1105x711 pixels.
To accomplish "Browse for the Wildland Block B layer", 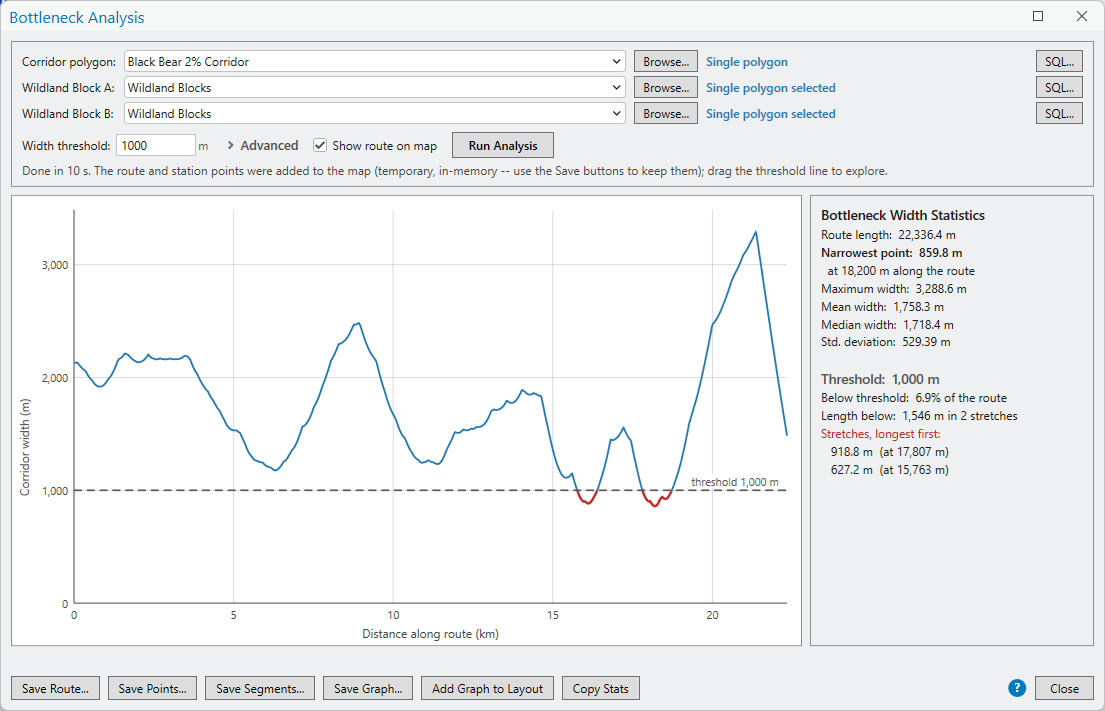I will [x=665, y=113].
